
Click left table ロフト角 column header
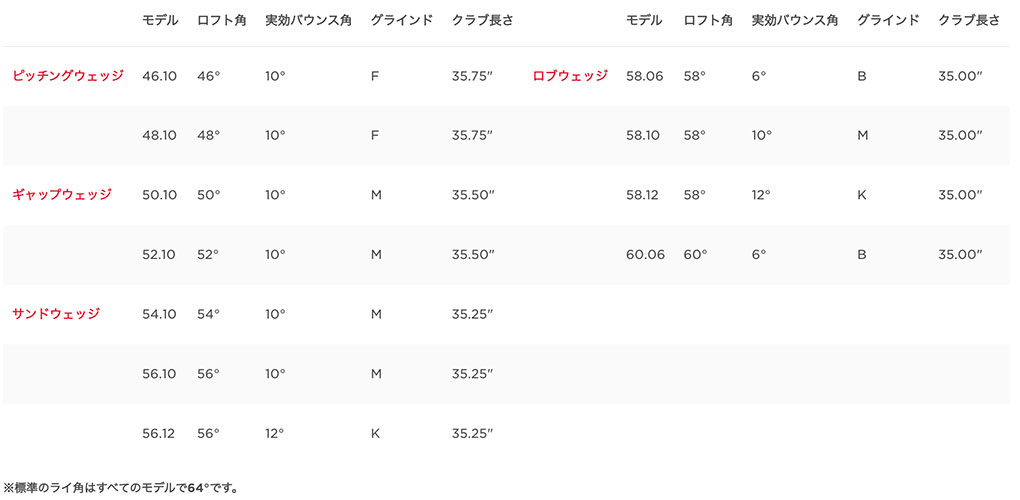(220, 21)
